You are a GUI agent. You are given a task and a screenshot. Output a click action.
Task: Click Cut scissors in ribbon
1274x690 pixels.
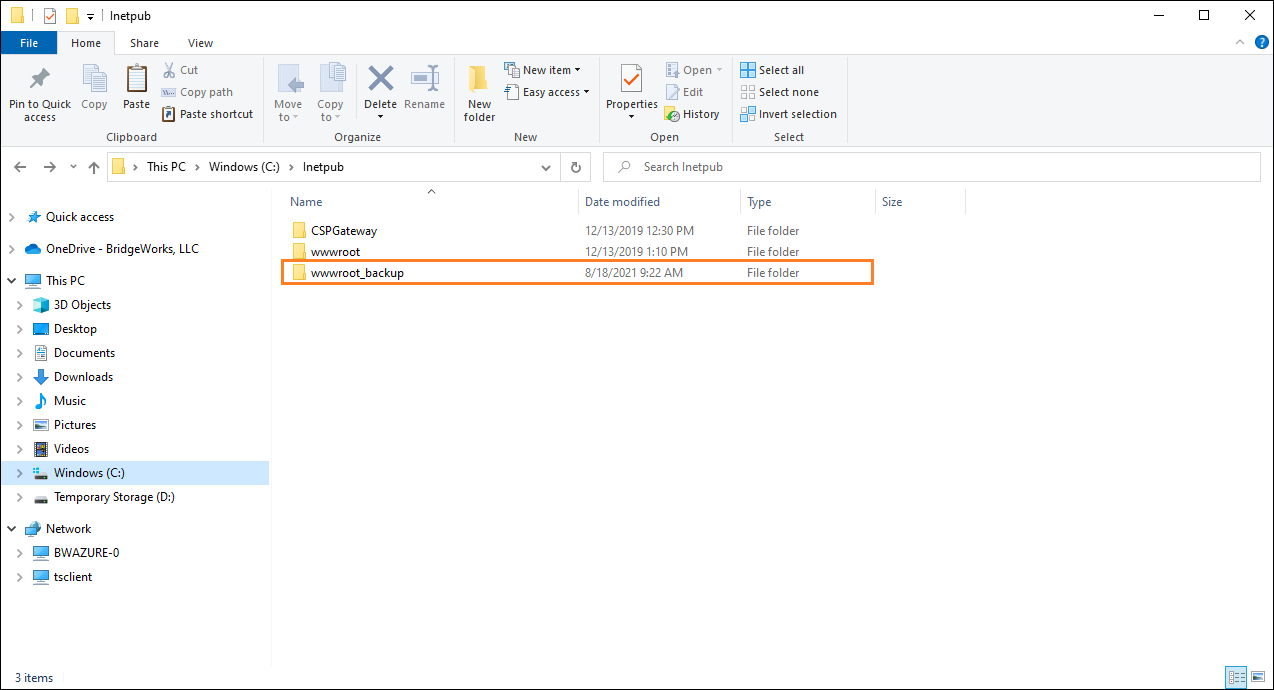pos(180,70)
